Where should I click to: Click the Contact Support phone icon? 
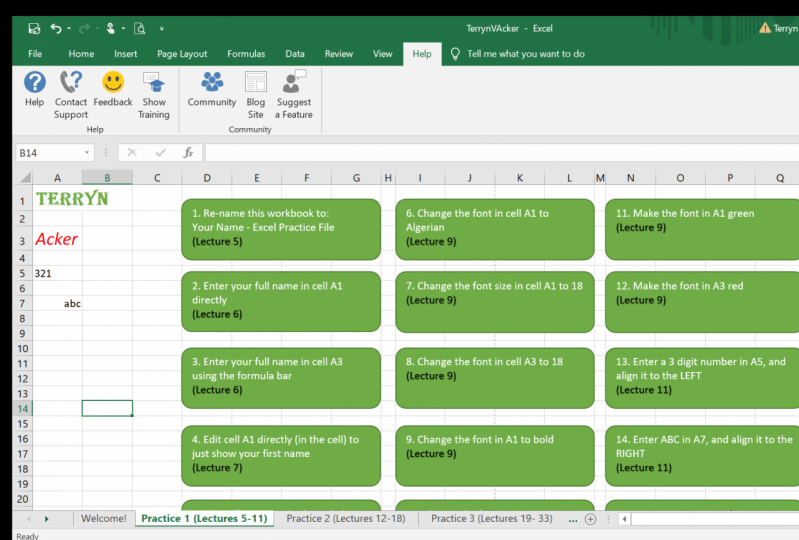coord(71,82)
